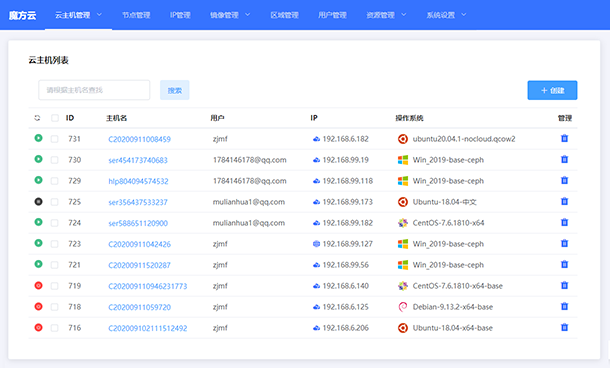Screen dimensions: 610x368
Task: Toggle the select-all checkbox in header
Action: (x=55, y=118)
